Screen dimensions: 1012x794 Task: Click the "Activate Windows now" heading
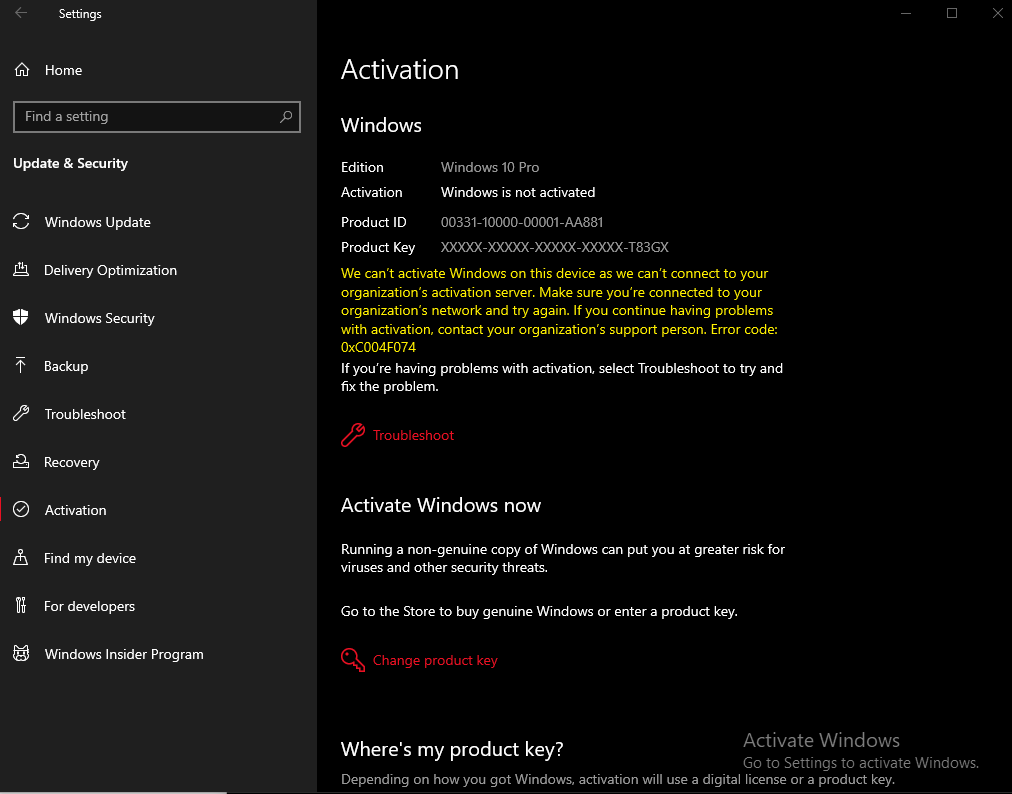coord(441,505)
